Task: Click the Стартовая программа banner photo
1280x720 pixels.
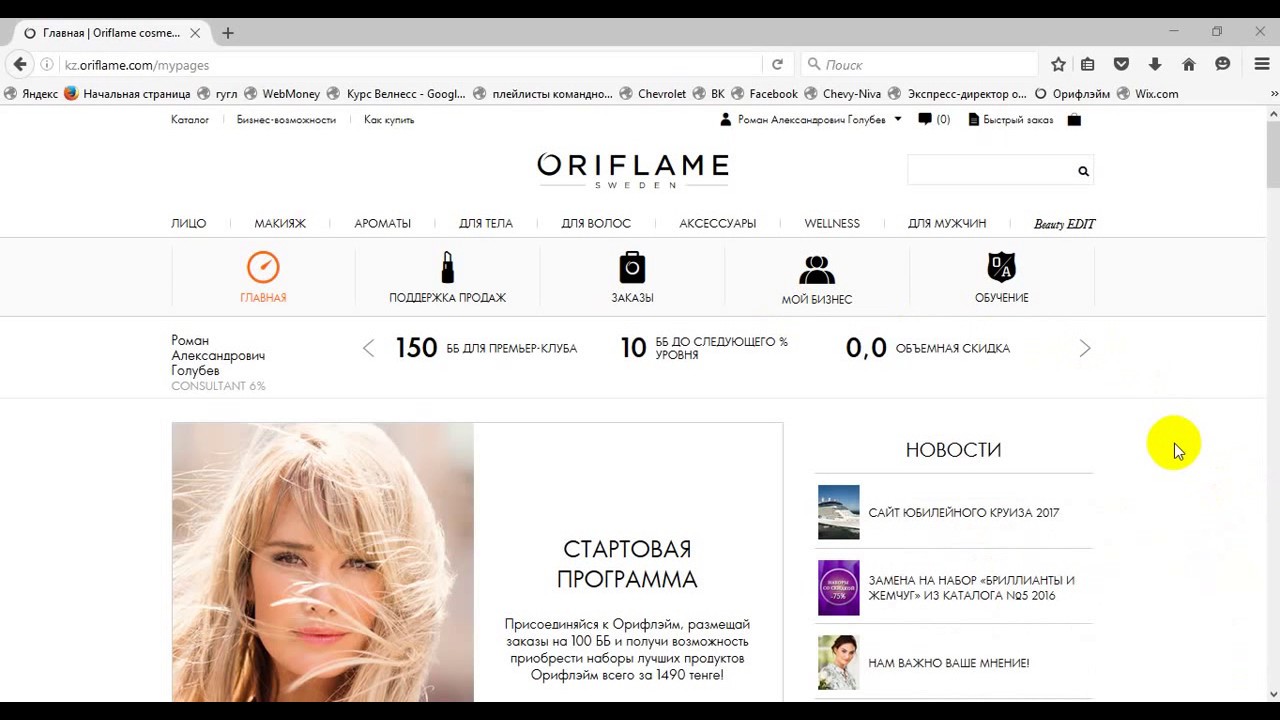Action: pos(323,562)
